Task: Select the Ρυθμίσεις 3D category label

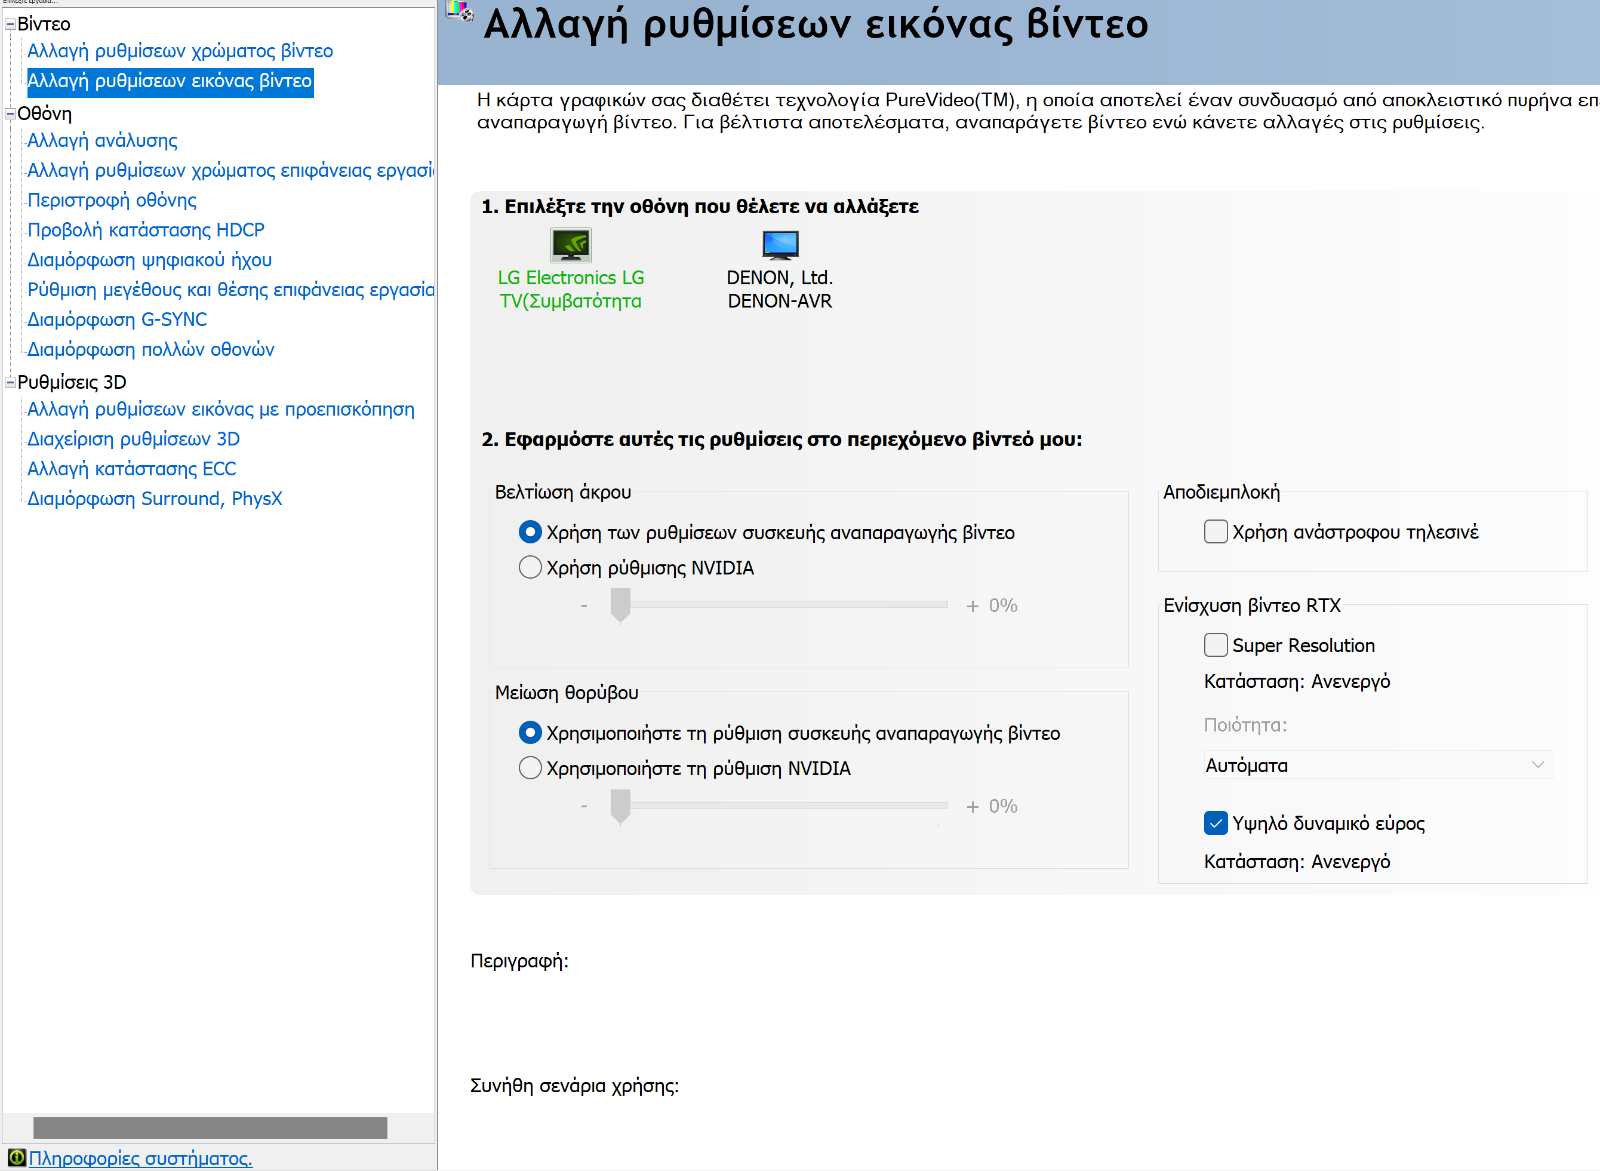Action: click(72, 382)
